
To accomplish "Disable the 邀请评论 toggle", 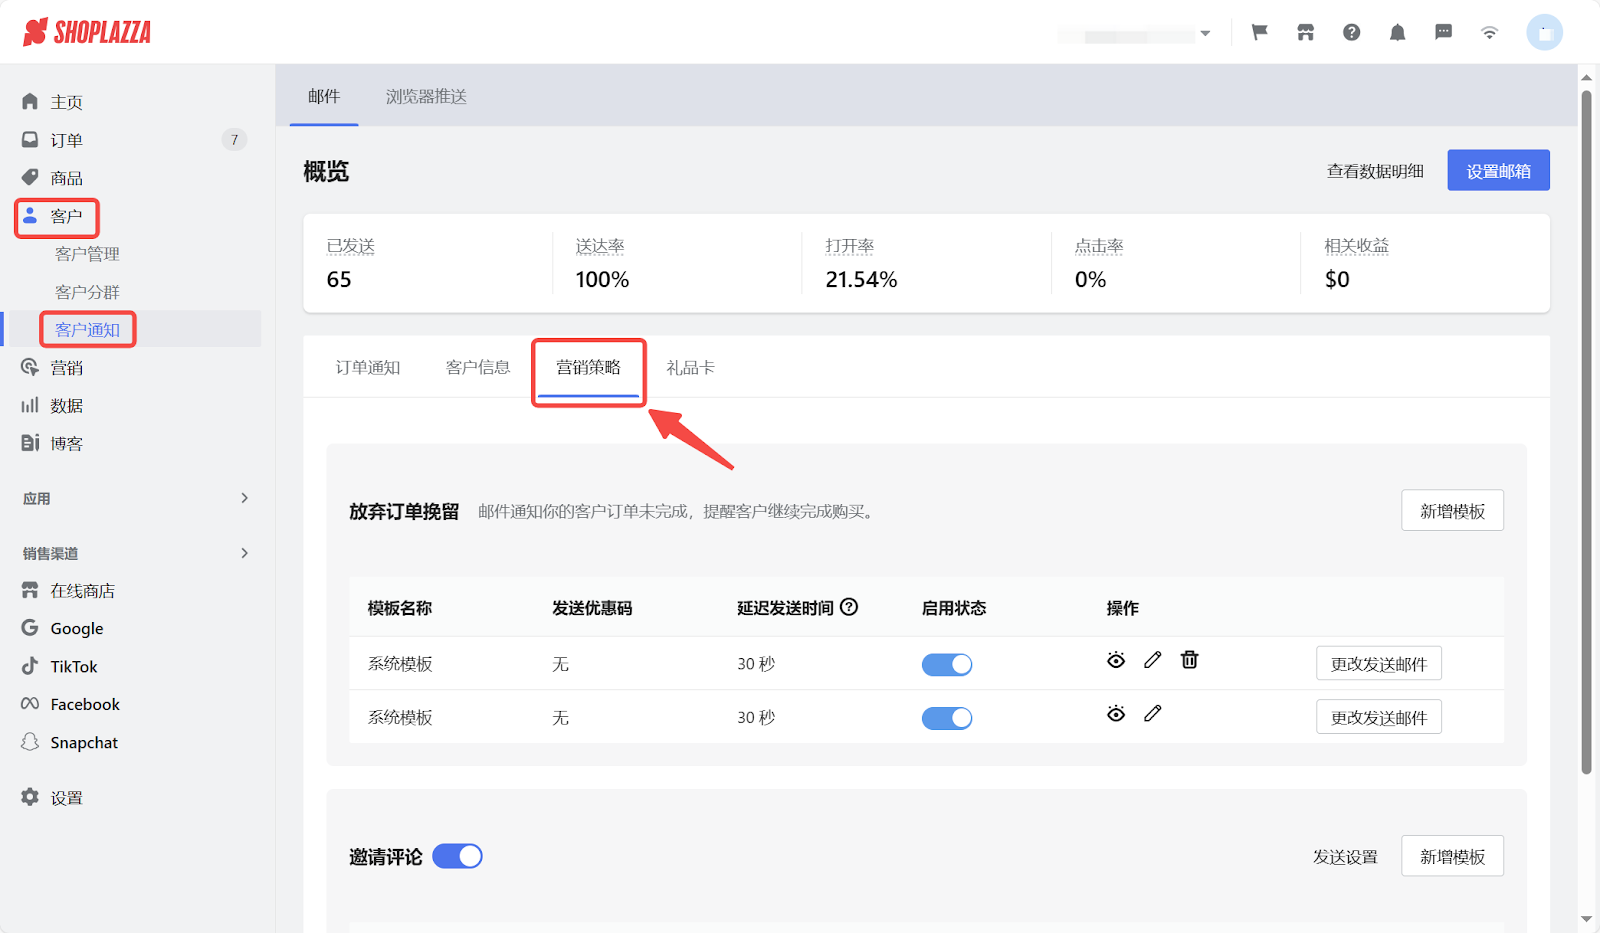I will click(x=457, y=856).
